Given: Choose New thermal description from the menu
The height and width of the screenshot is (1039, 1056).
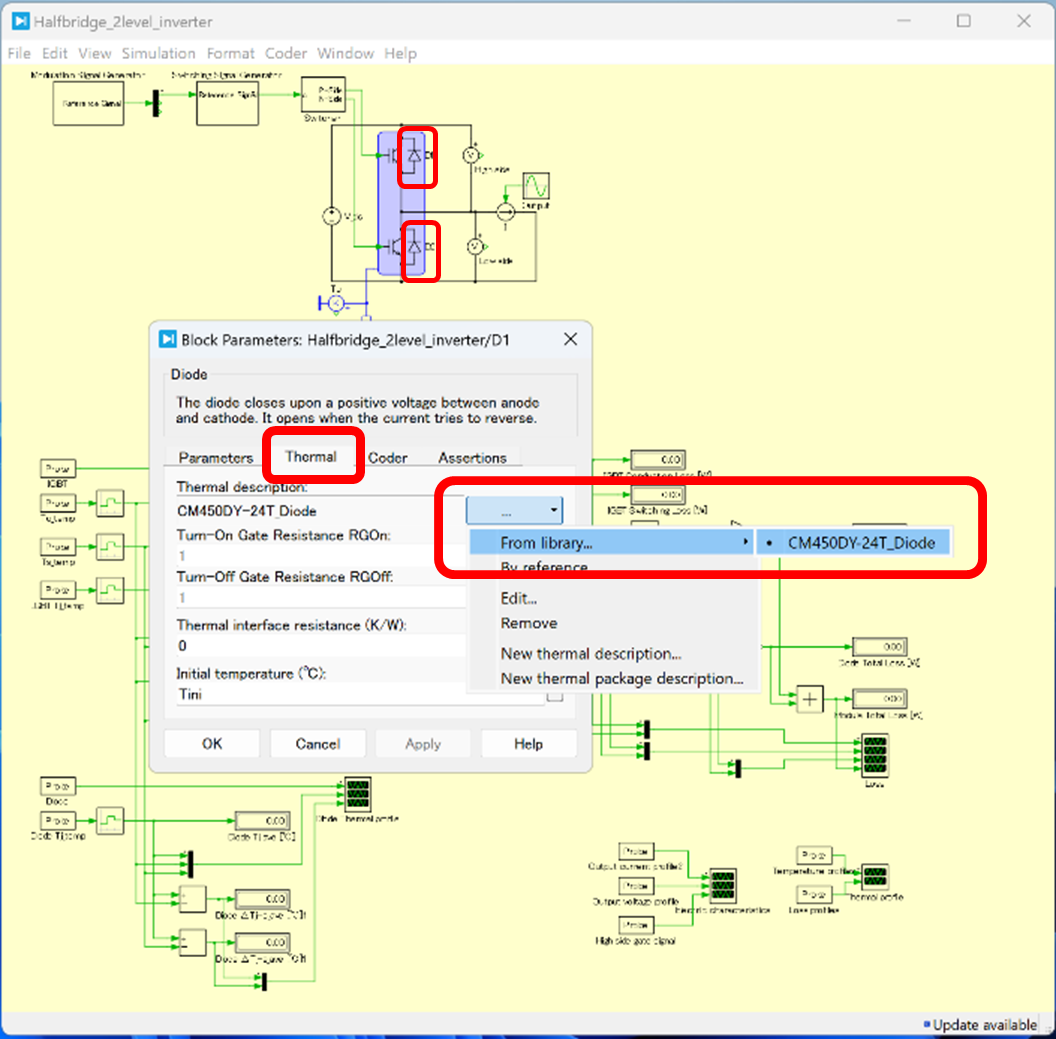Looking at the screenshot, I should (x=591, y=654).
